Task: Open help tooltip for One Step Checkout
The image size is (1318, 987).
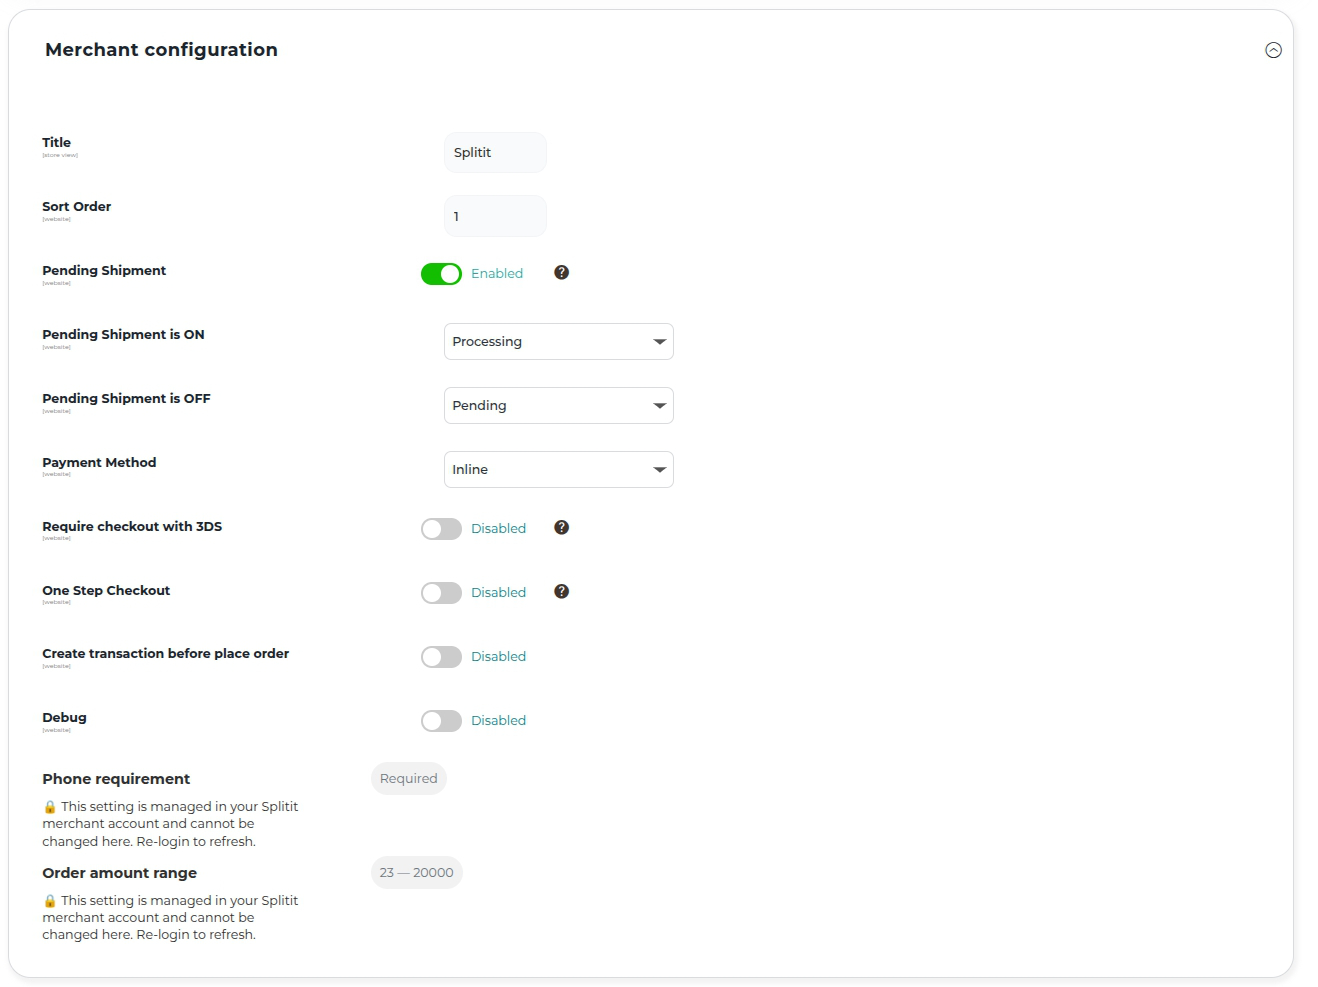Action: (x=562, y=591)
